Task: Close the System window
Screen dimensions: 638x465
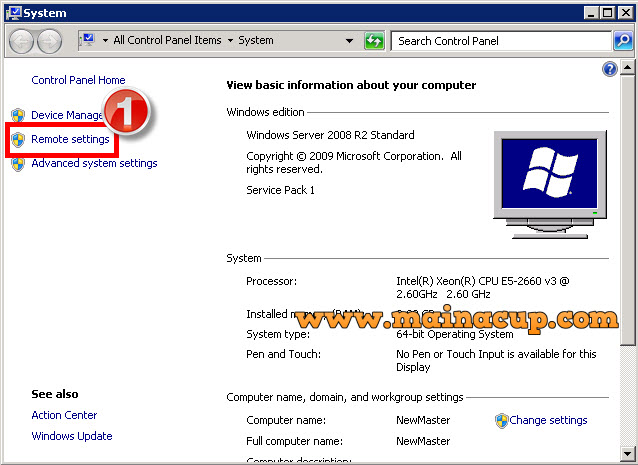Action: (625, 13)
